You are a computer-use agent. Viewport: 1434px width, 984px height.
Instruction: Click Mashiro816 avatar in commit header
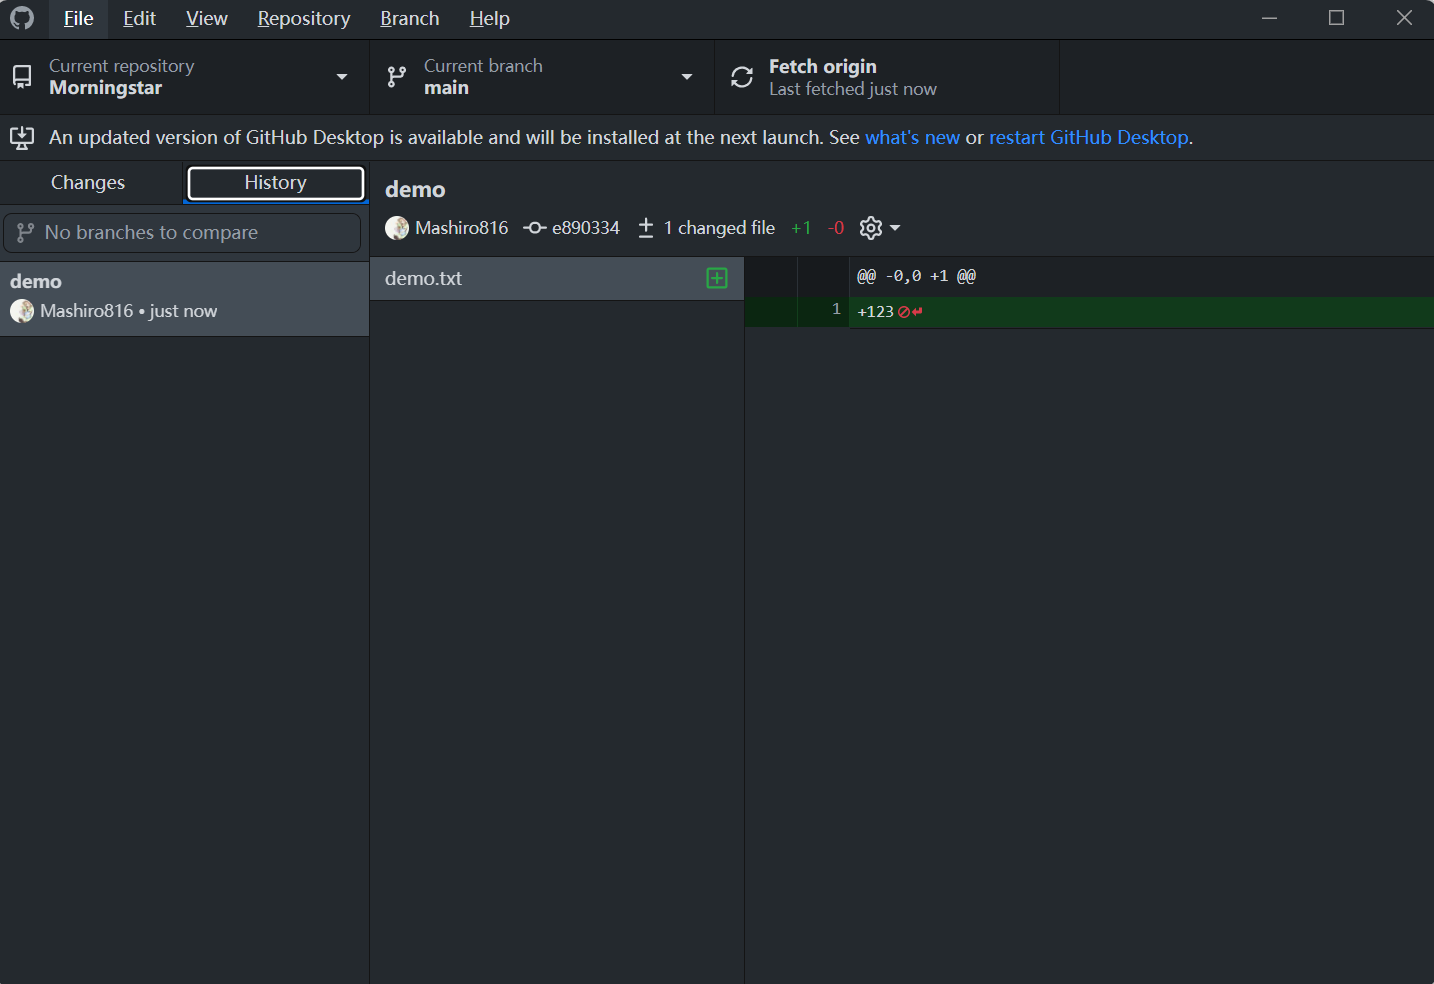[397, 228]
